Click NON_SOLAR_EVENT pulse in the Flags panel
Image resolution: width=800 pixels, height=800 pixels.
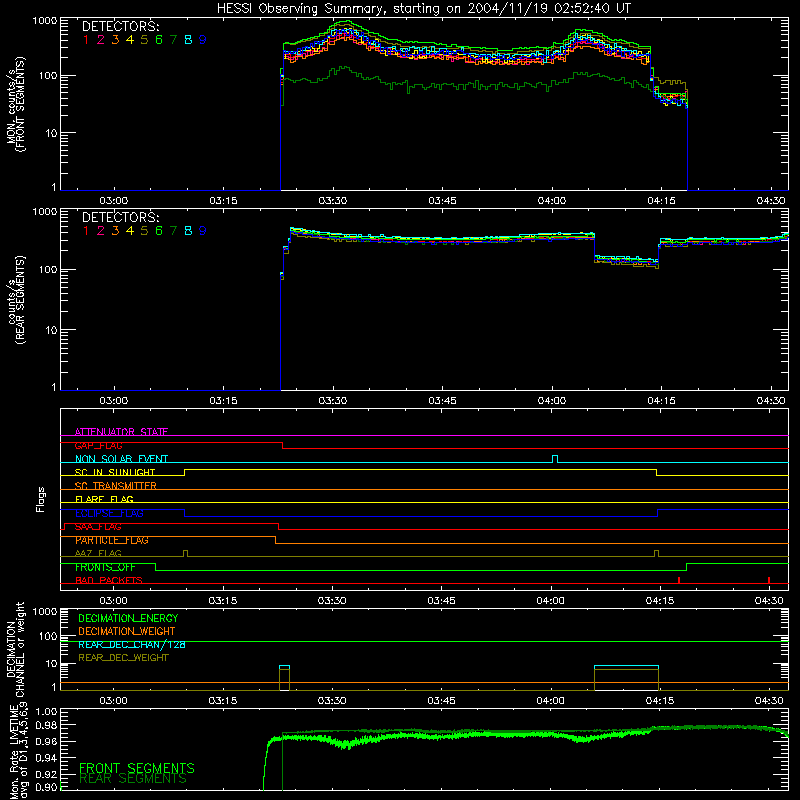click(555, 459)
